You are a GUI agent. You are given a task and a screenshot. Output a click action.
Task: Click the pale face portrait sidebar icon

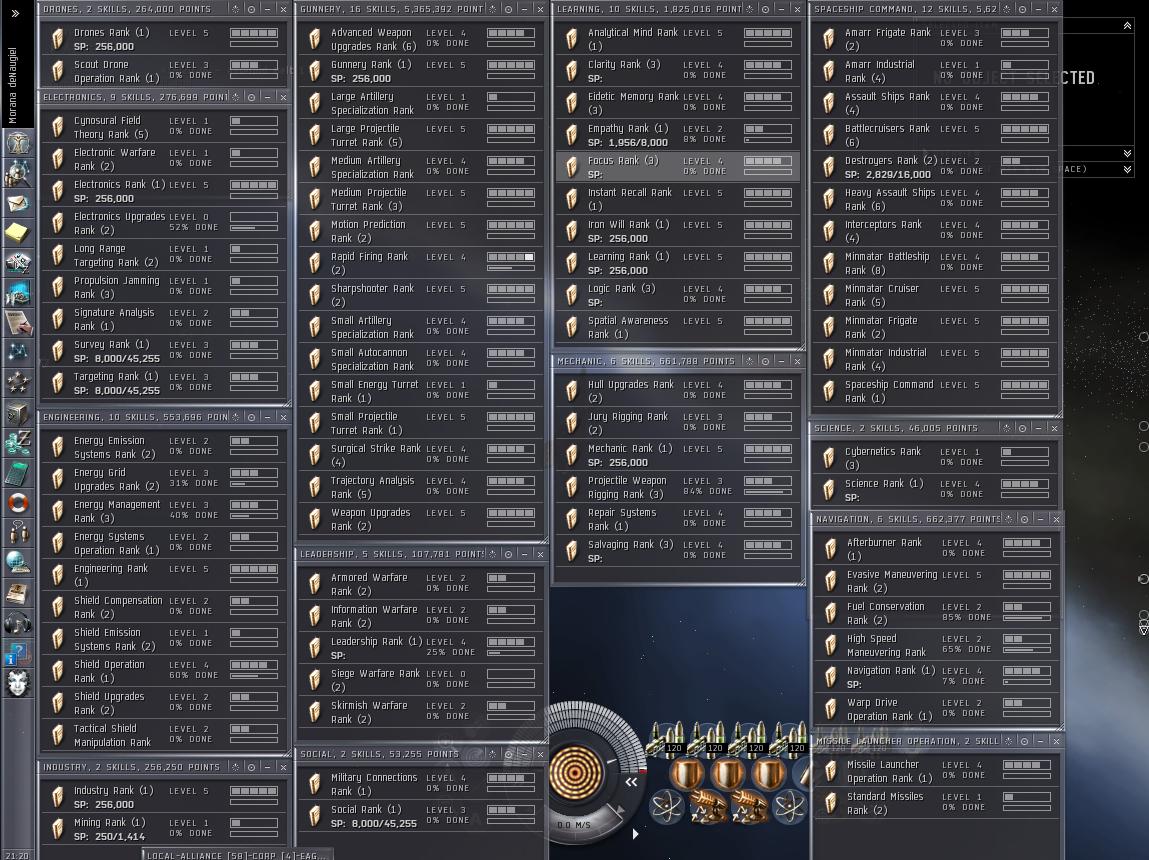(x=18, y=683)
